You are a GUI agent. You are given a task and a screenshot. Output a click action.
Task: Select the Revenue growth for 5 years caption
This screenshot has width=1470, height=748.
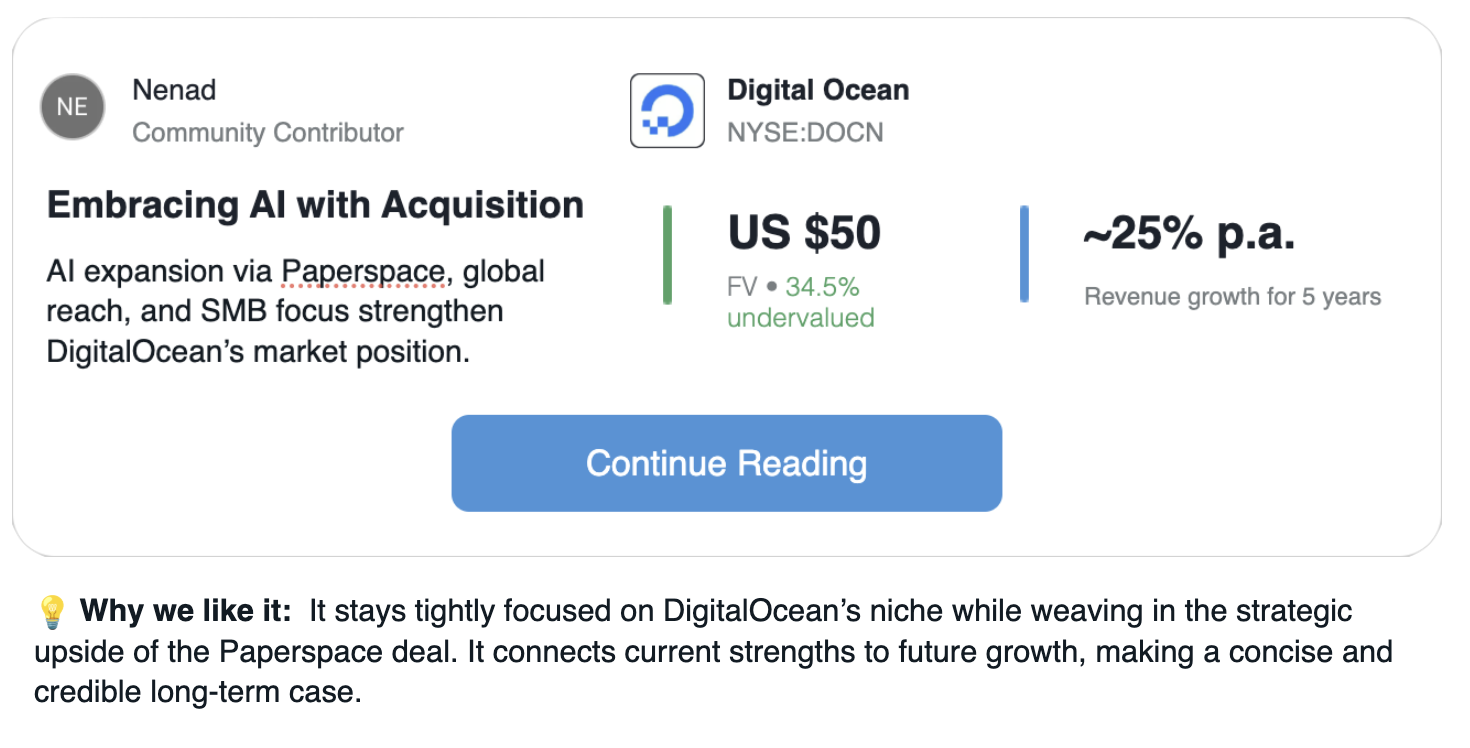[x=1233, y=297]
